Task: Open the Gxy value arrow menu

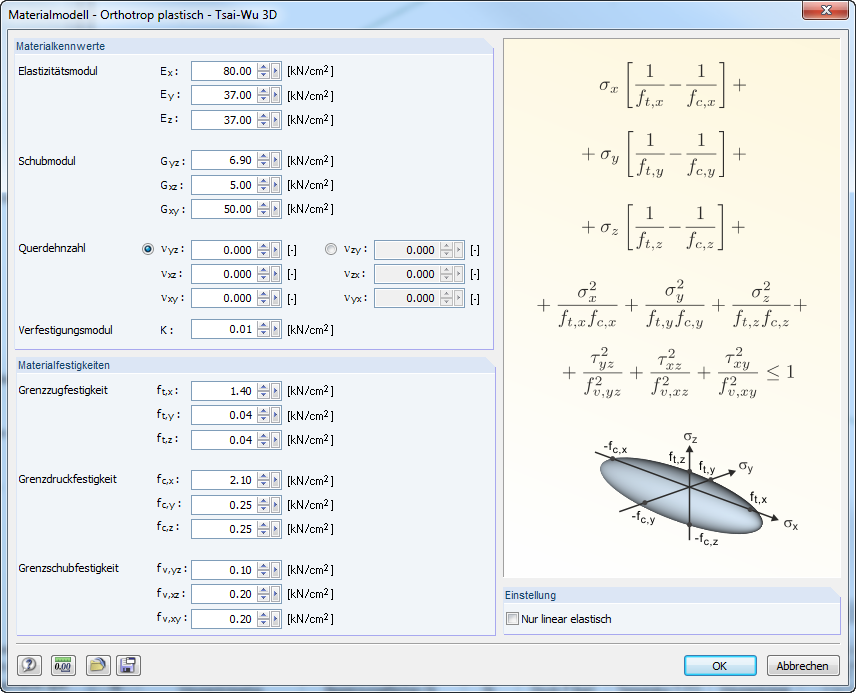Action: pos(276,209)
